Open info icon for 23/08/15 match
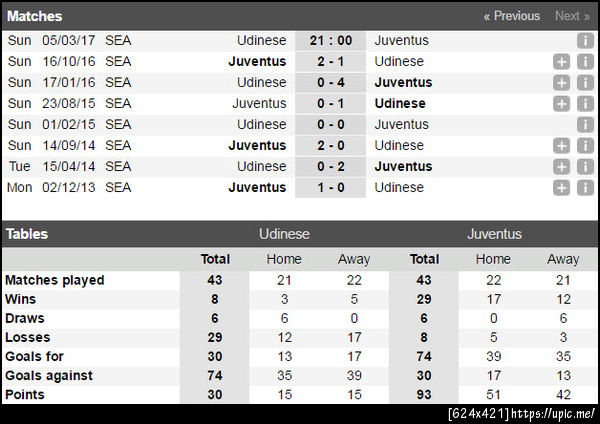The height and width of the screenshot is (424, 600). click(x=586, y=104)
